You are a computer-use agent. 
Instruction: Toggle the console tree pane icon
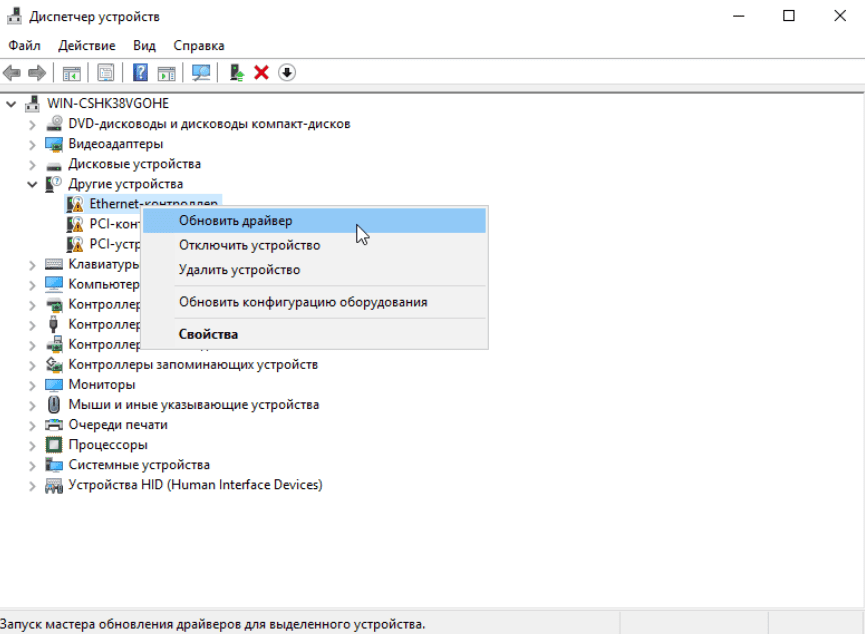pos(71,73)
